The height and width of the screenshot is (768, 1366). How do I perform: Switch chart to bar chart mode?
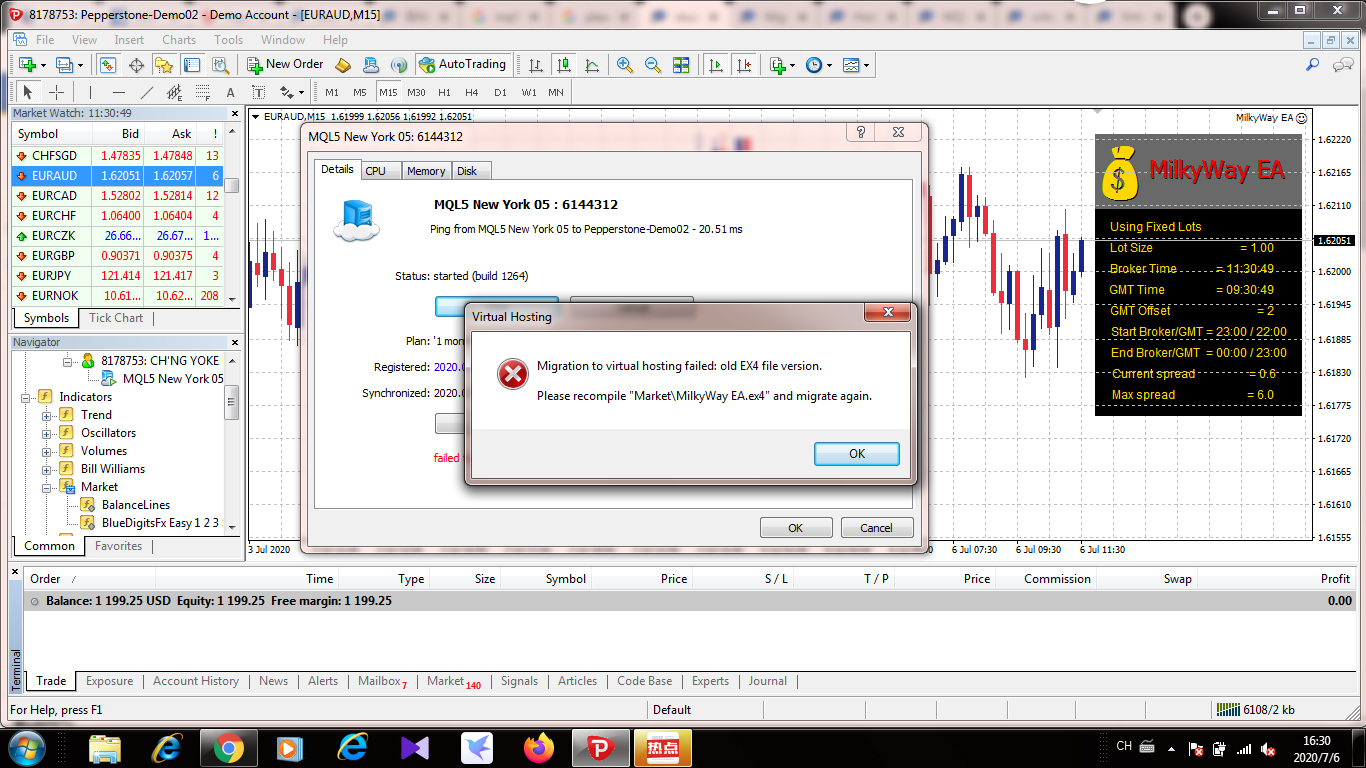(x=536, y=65)
